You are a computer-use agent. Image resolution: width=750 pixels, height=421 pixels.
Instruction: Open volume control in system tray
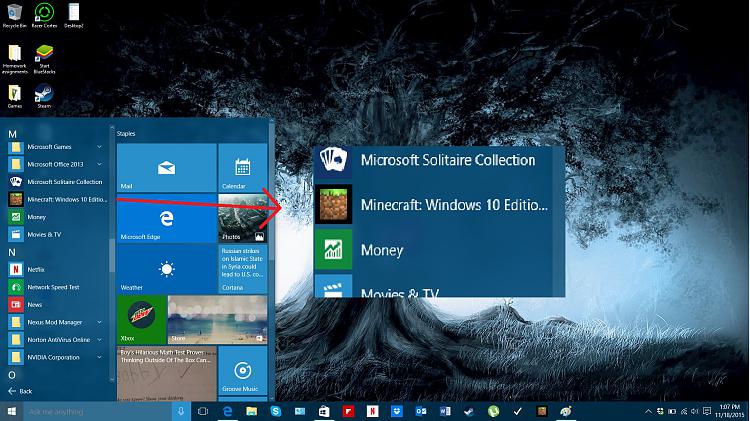pos(695,411)
